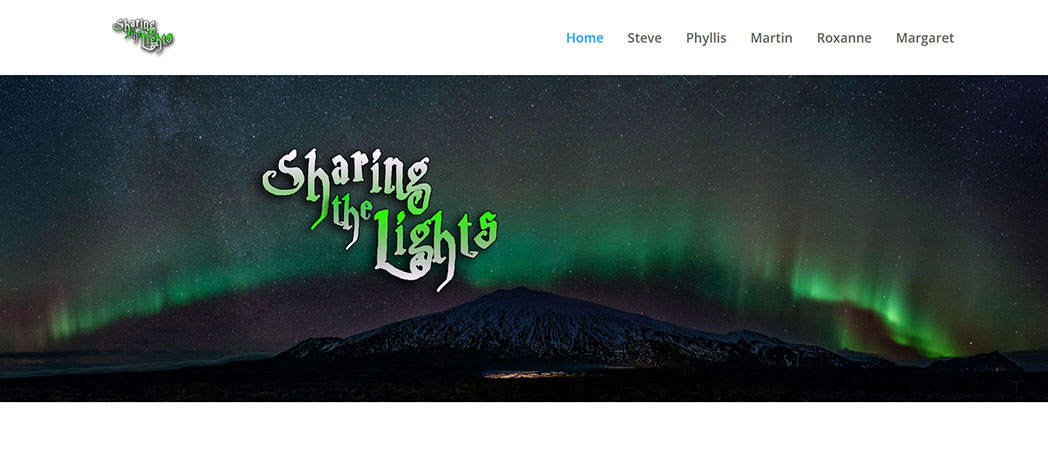Image resolution: width=1048 pixels, height=457 pixels.
Task: Select Martin in the navigation bar
Action: (x=771, y=38)
